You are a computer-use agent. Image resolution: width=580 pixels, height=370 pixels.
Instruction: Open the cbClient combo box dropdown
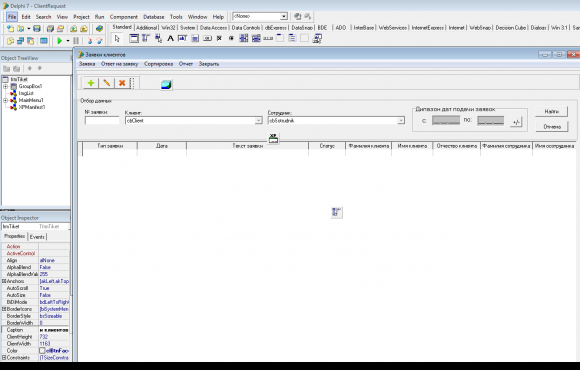(258, 121)
